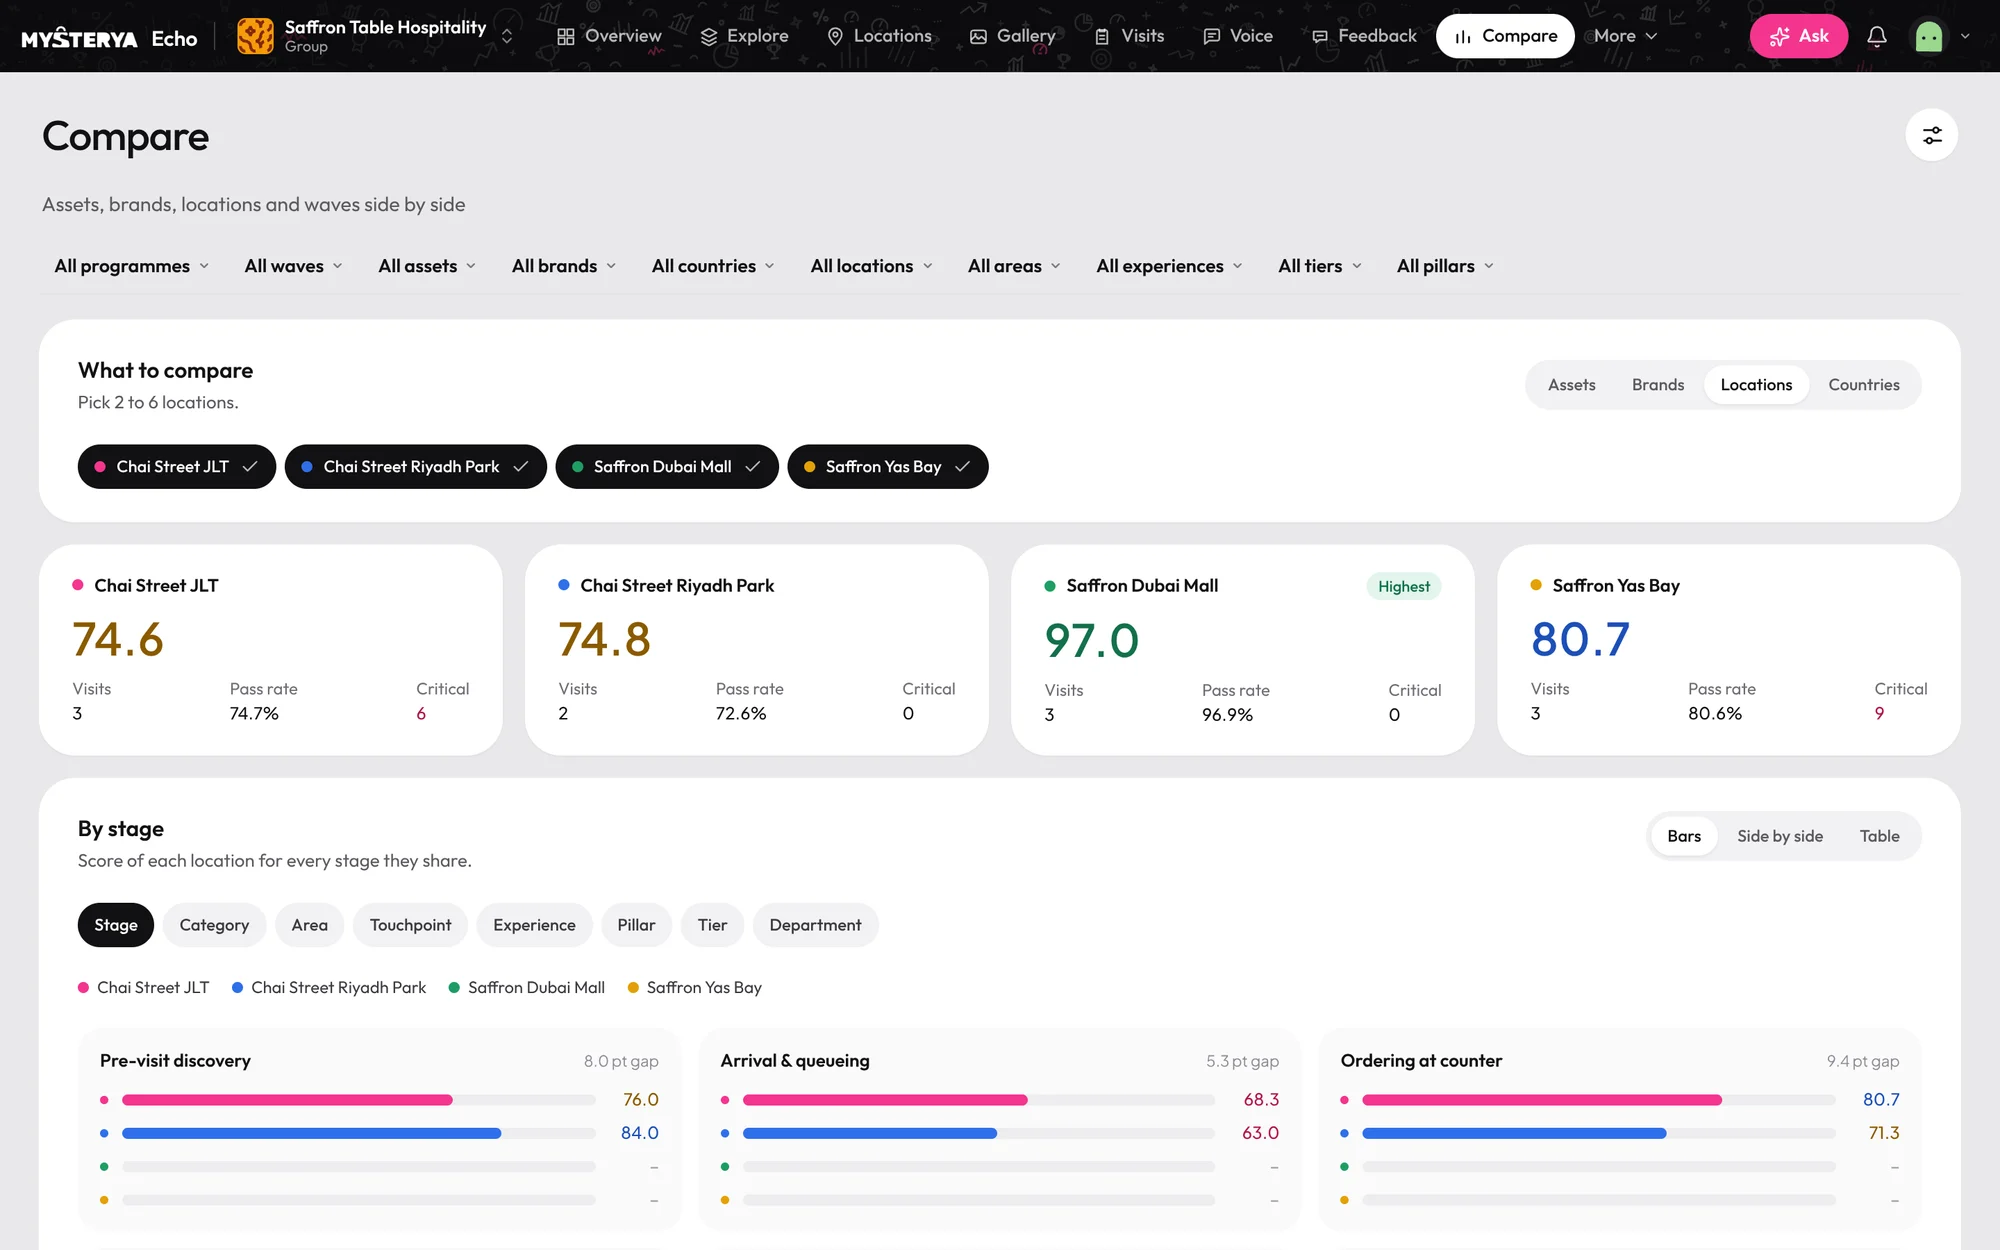Click the green ghost user avatar

[x=1929, y=37]
